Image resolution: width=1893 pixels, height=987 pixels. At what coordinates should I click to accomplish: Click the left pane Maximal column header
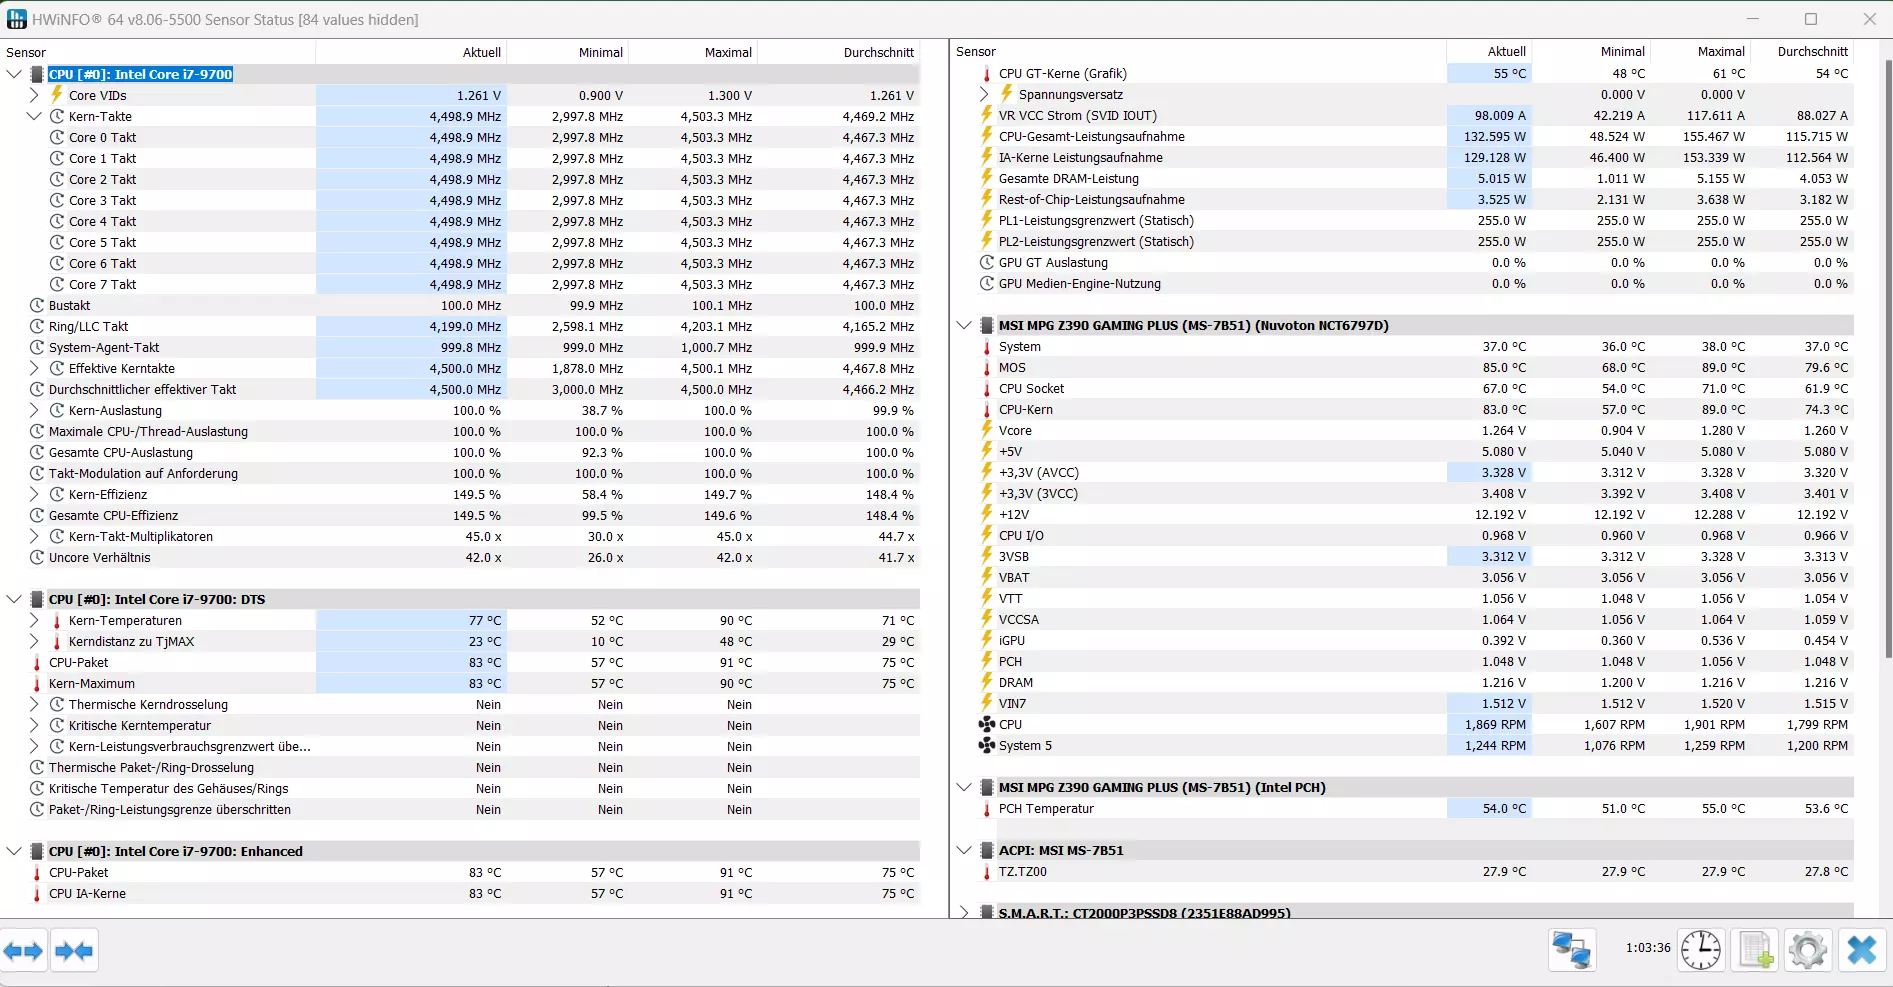tap(693, 52)
